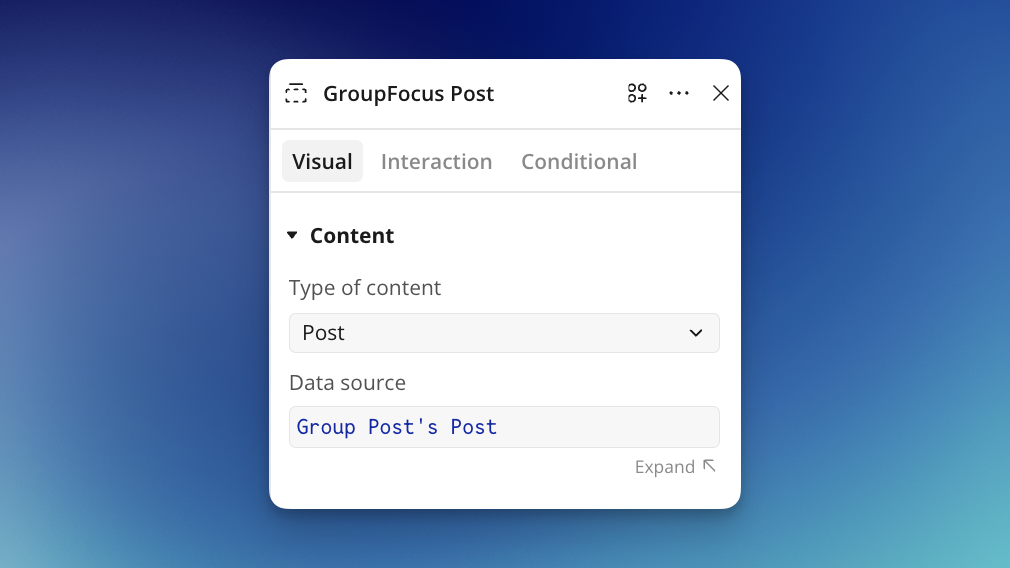The width and height of the screenshot is (1010, 568).
Task: Open the Conditional tab
Action: click(579, 161)
